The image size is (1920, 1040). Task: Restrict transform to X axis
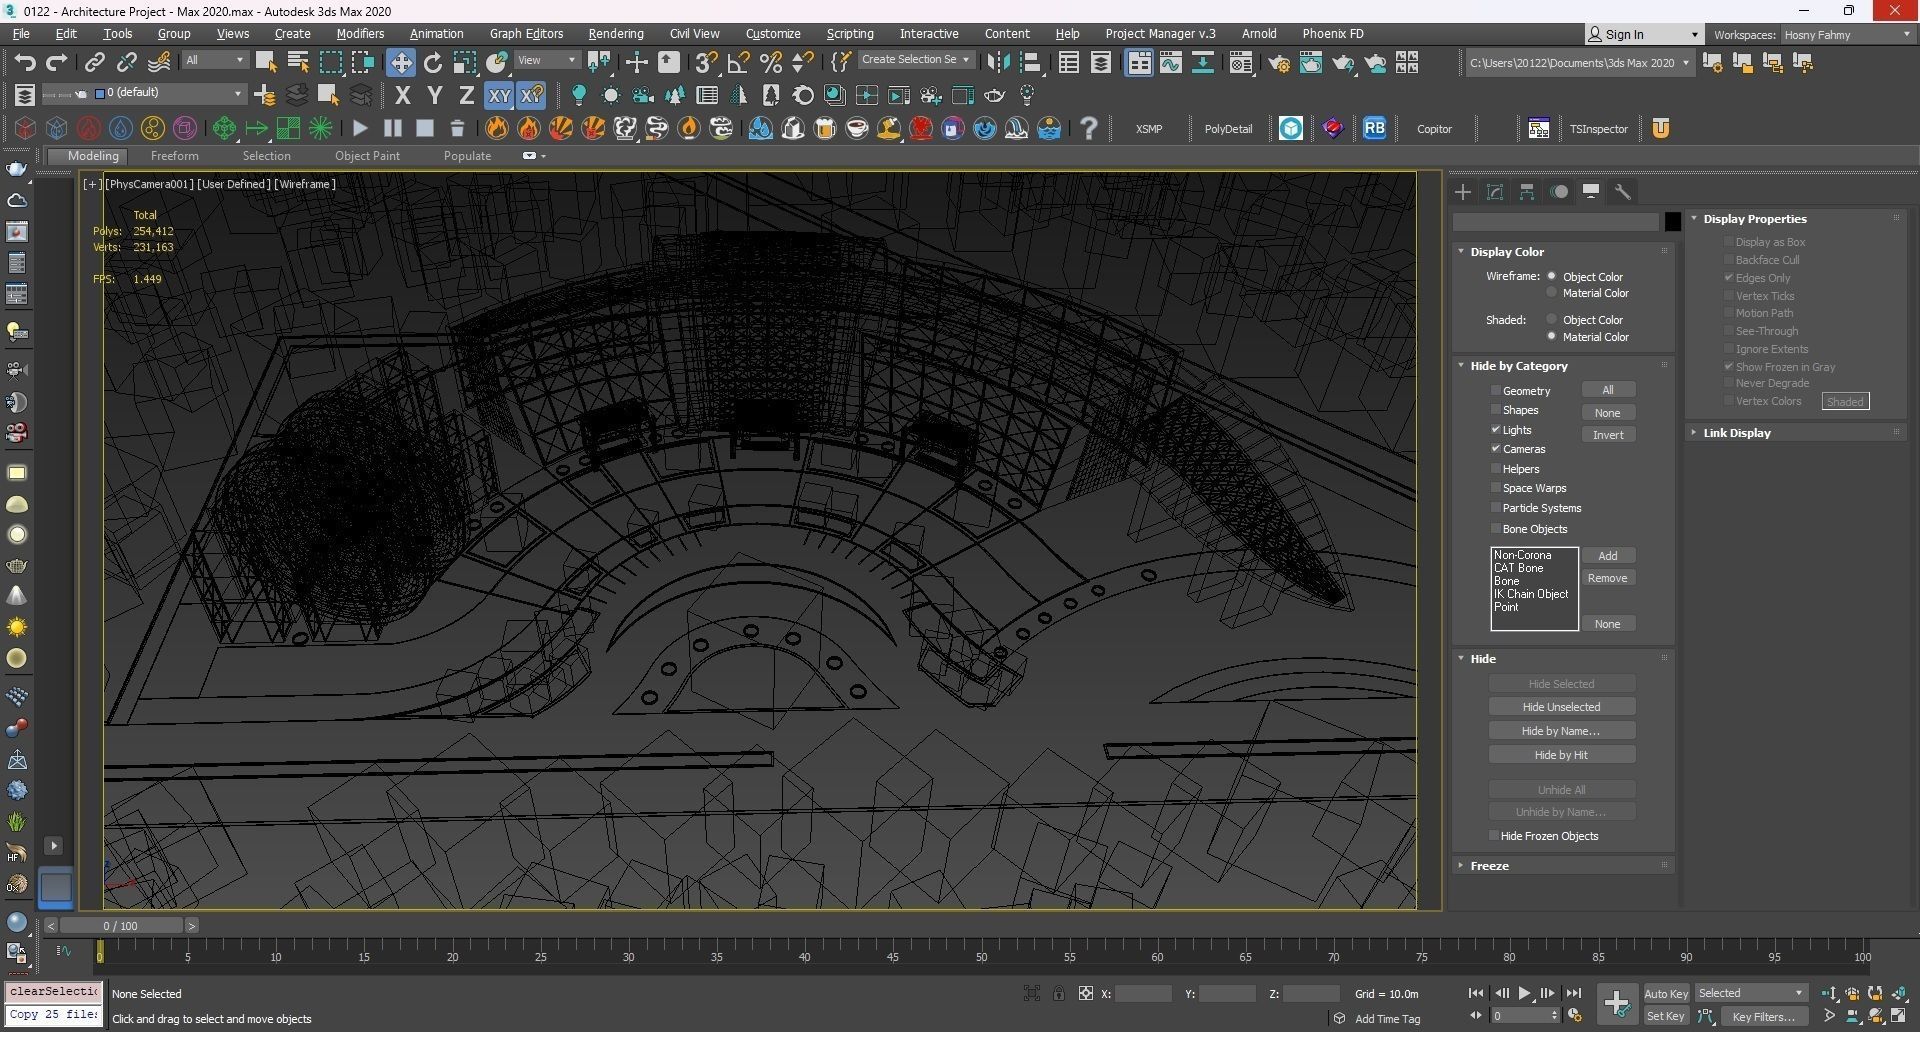point(403,96)
